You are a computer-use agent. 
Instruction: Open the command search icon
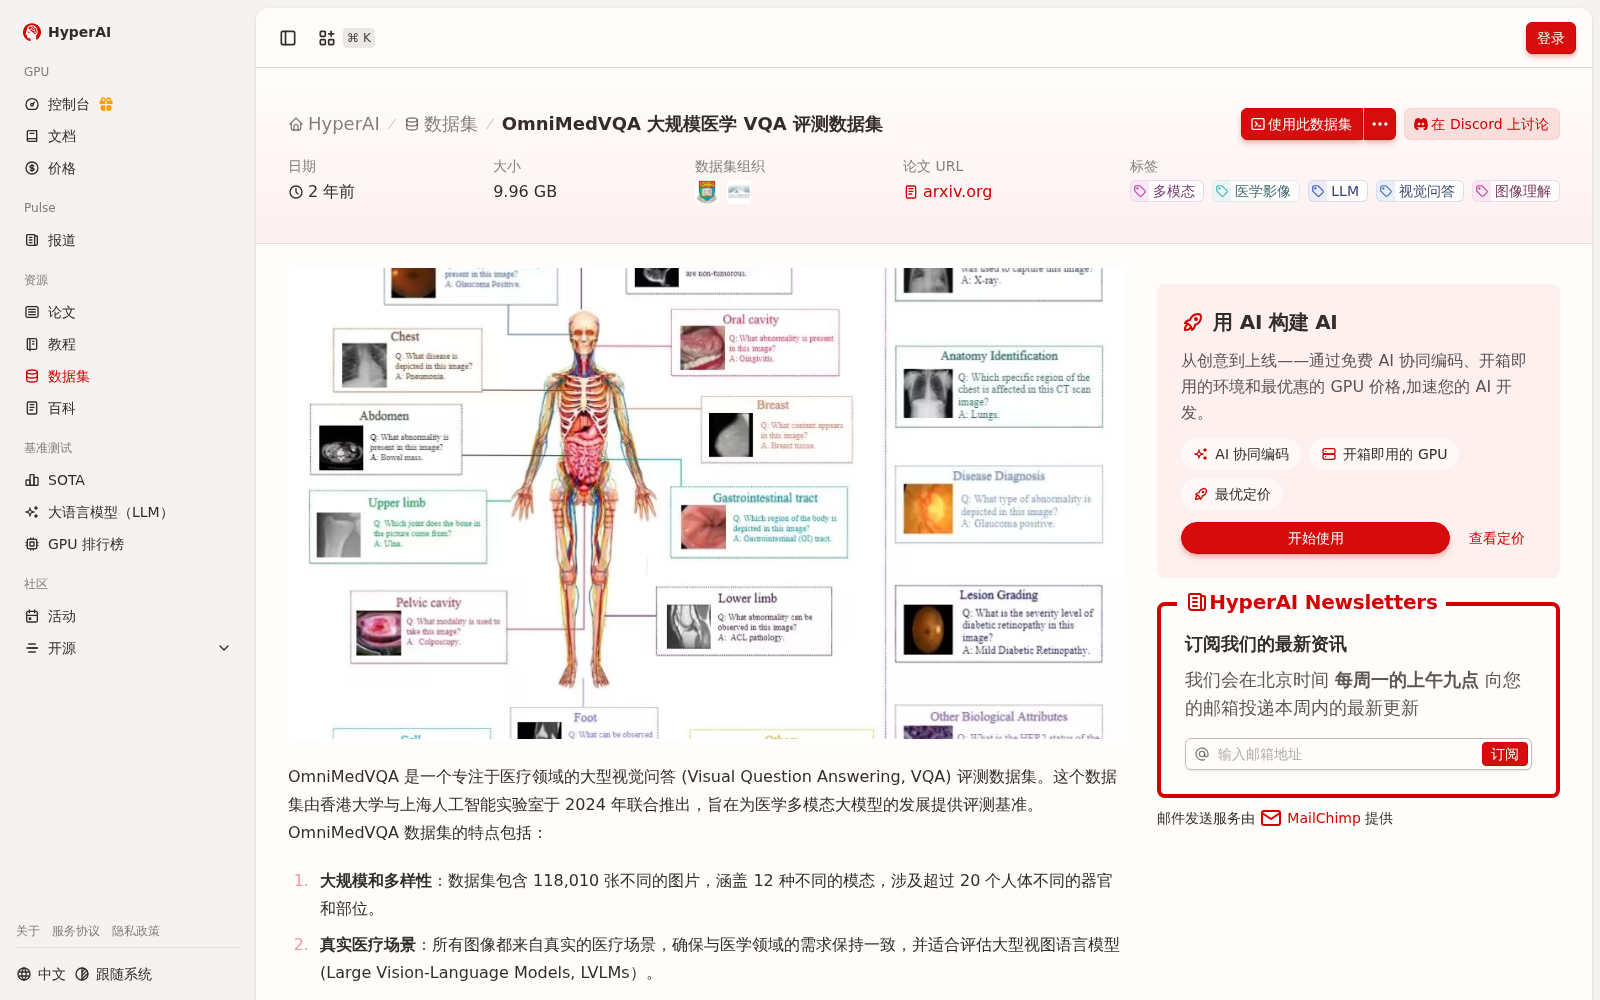(327, 38)
